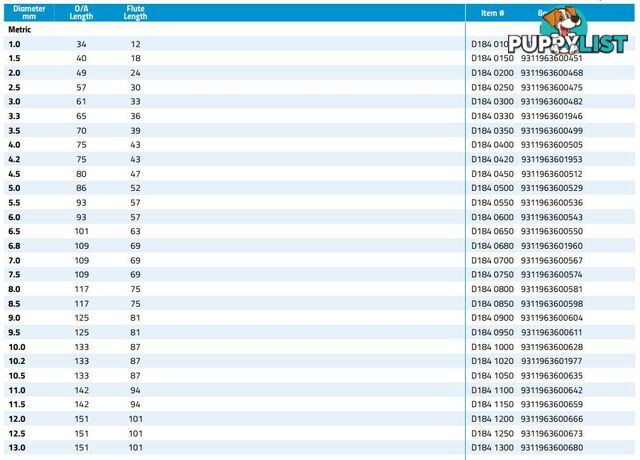Select diameter value 1.0 in first row
This screenshot has width=640, height=460.
(x=14, y=44)
